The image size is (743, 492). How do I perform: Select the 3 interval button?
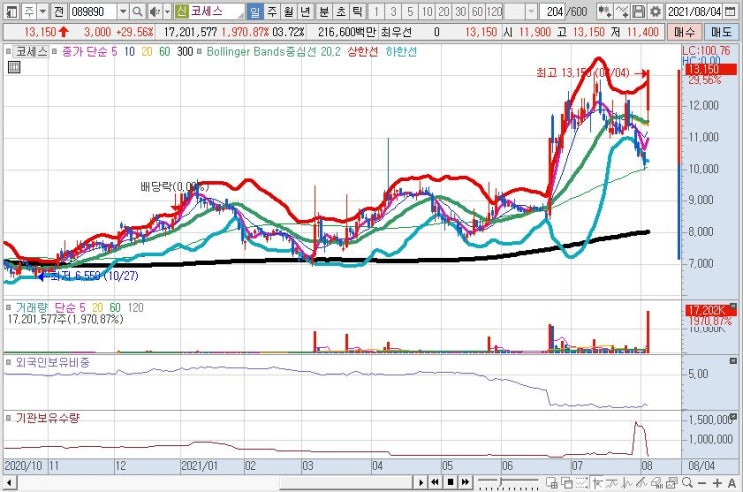point(393,11)
